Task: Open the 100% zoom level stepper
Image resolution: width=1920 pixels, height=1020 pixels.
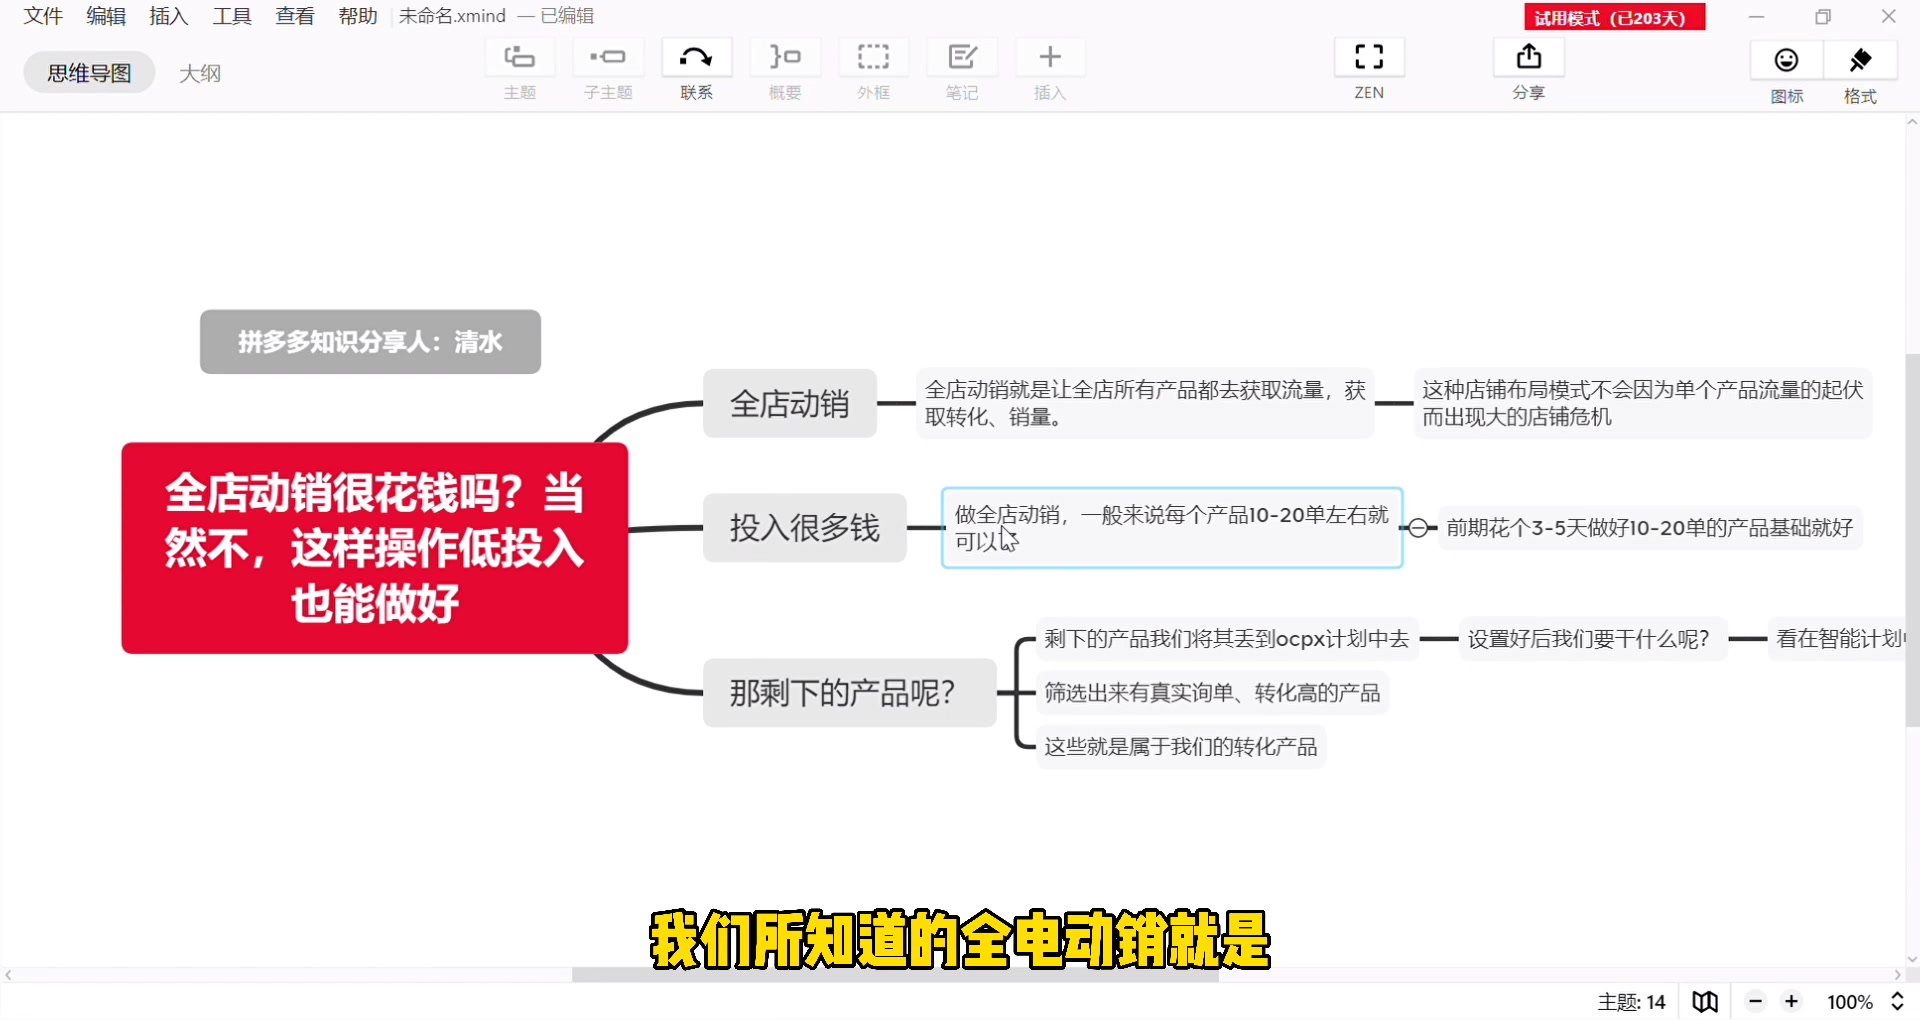Action: (x=1897, y=1001)
